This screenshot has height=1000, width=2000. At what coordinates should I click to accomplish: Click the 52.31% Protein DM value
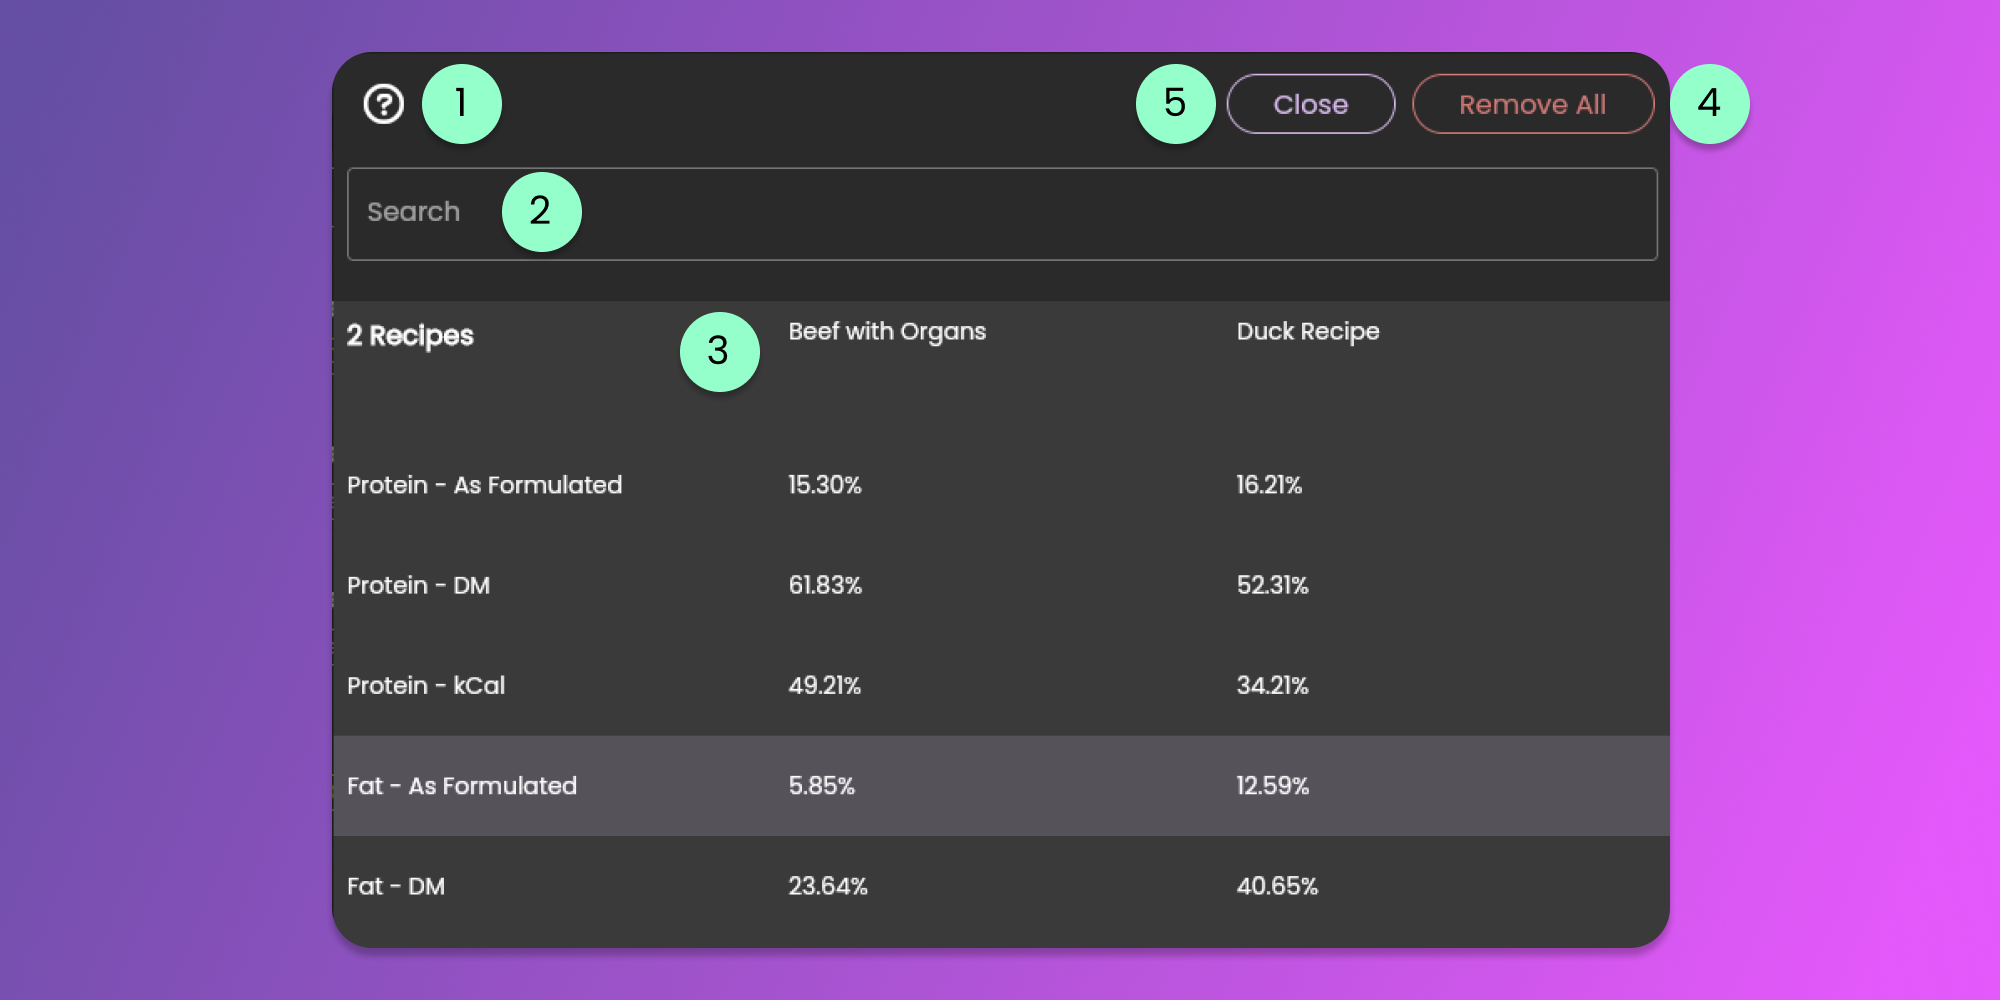1272,586
